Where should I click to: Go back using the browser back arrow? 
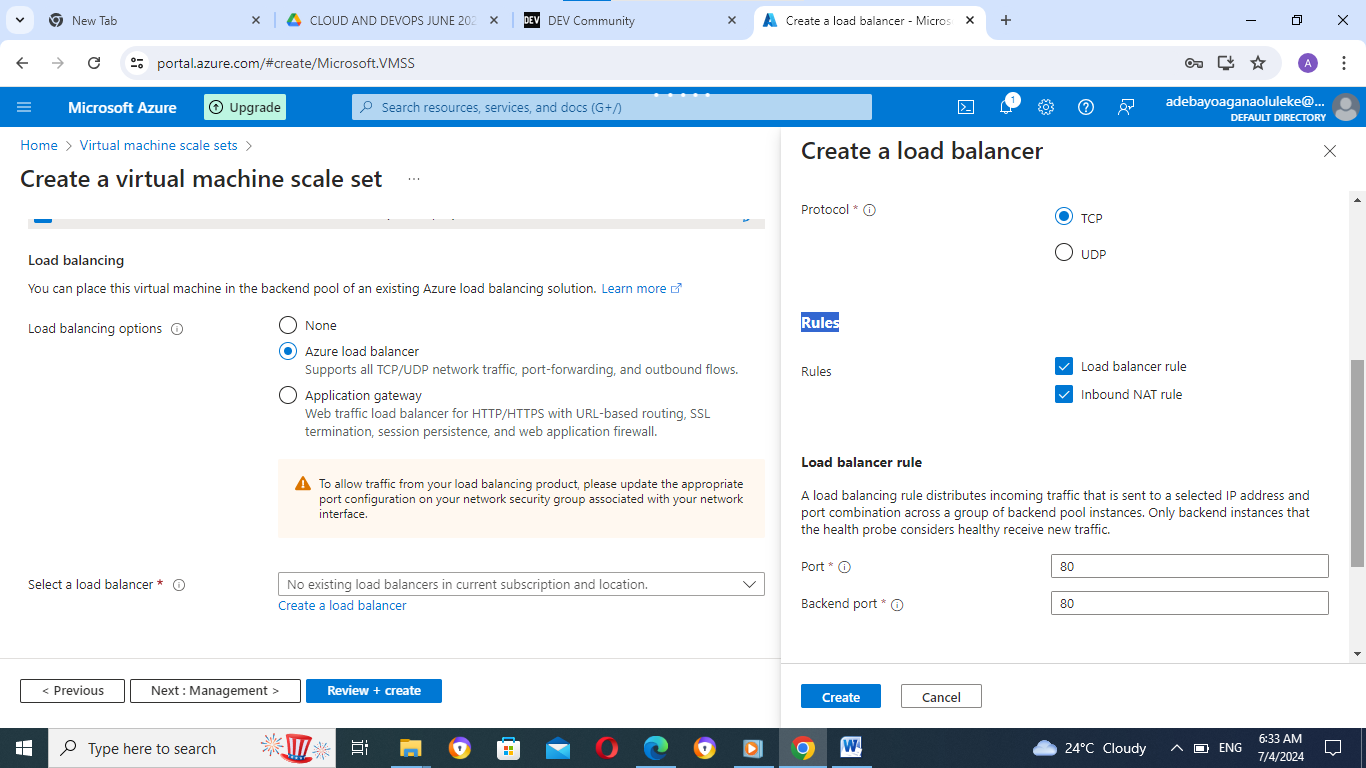point(23,63)
